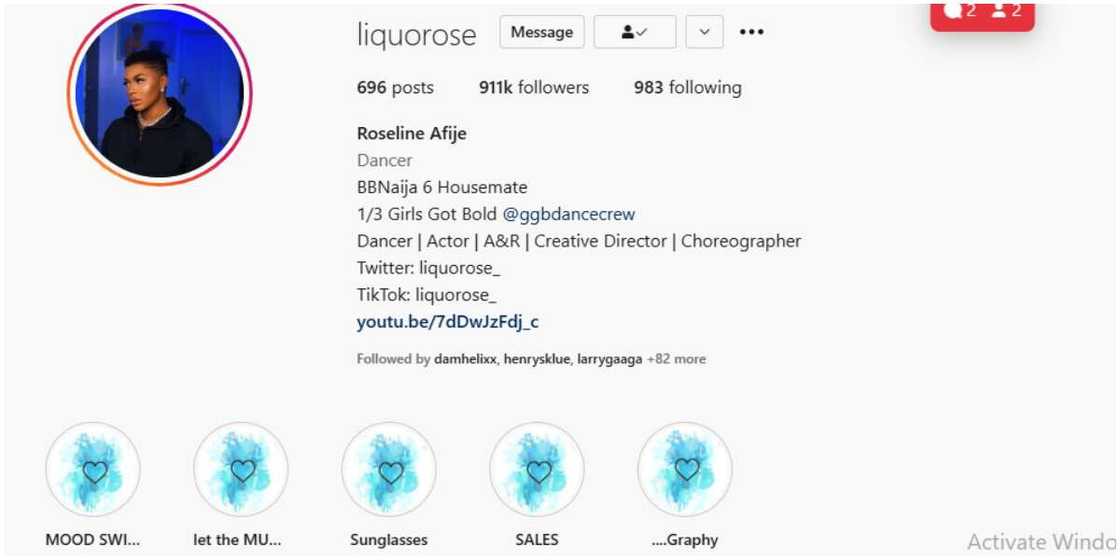This screenshot has width=1120, height=560.
Task: Visit the @ggbdancecrew profile link
Action: [x=569, y=214]
